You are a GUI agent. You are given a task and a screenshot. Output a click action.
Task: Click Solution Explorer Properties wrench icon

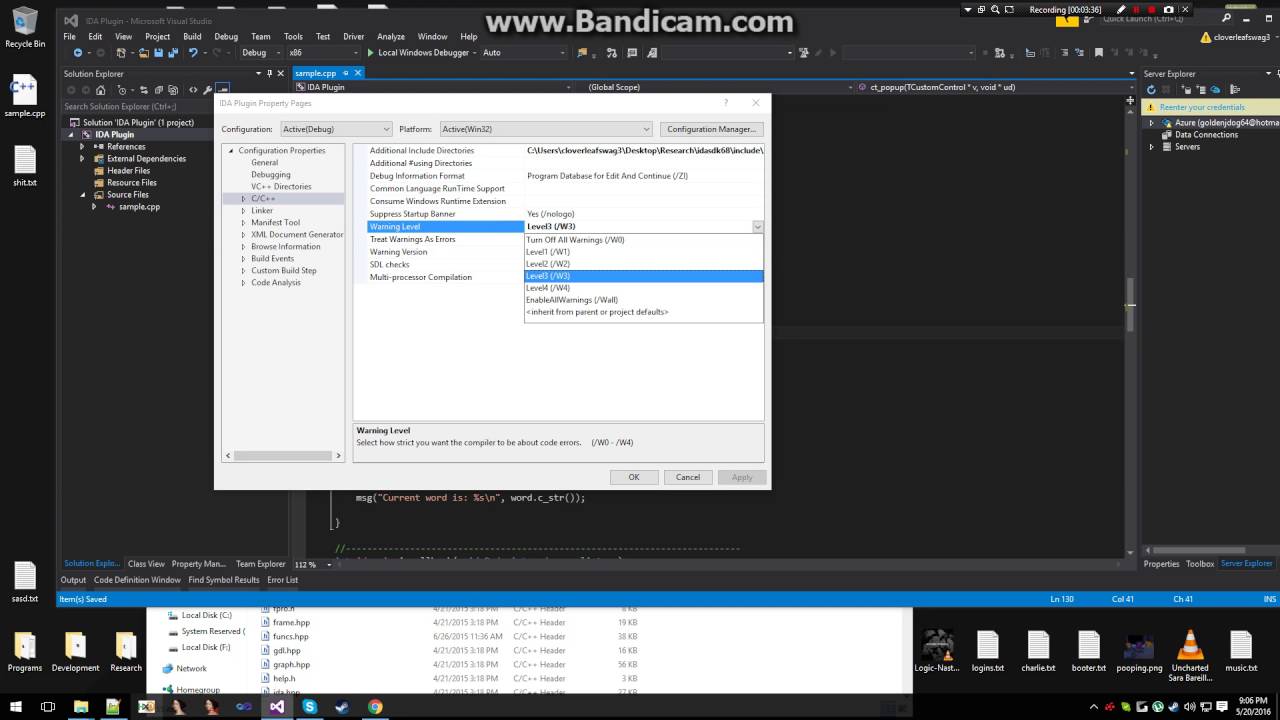pos(208,90)
